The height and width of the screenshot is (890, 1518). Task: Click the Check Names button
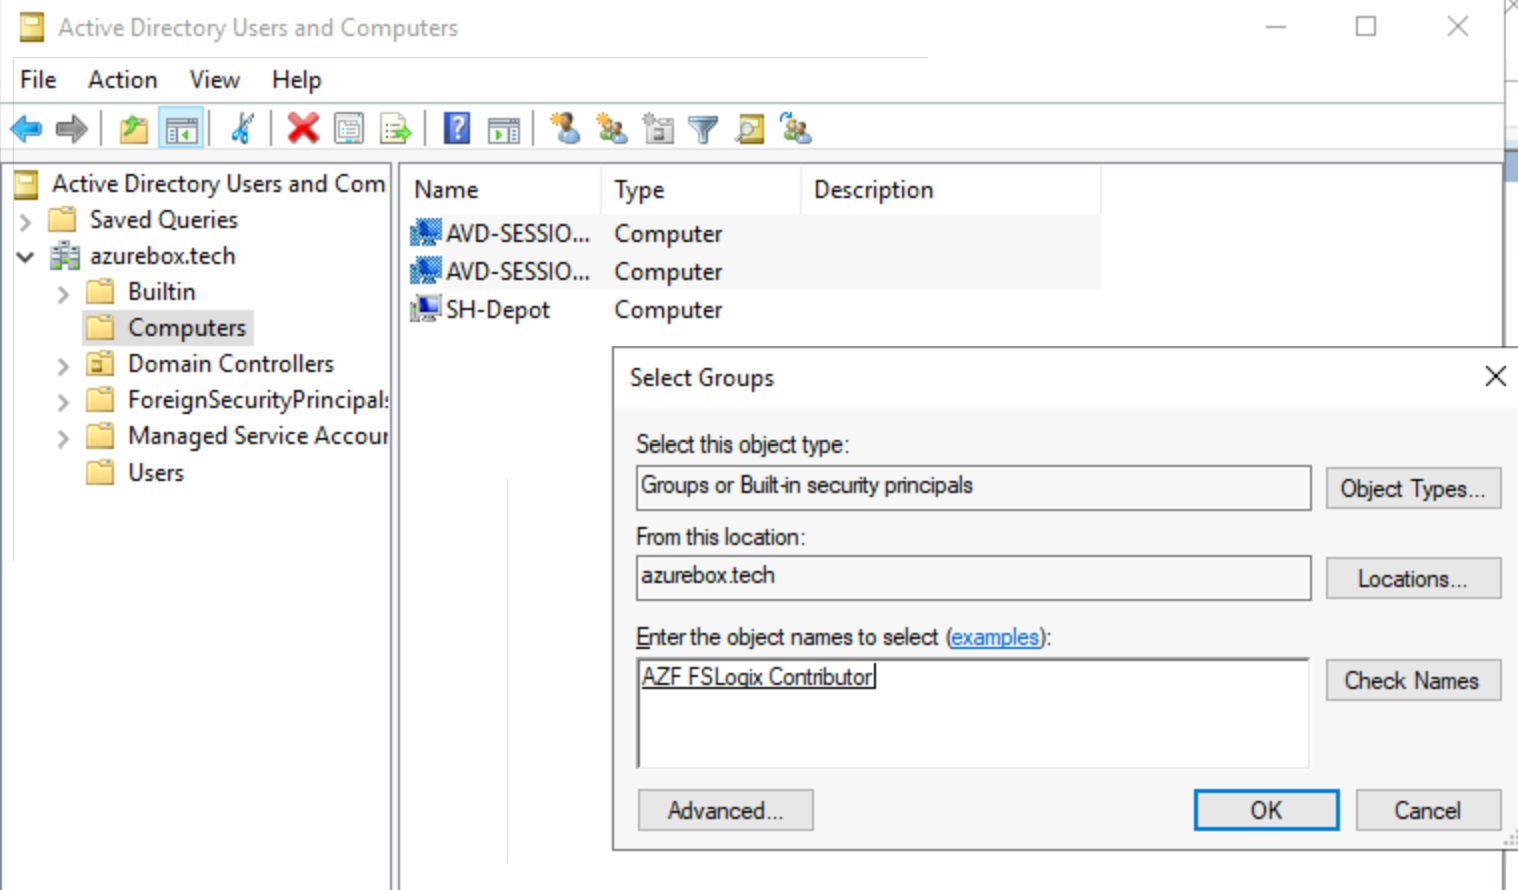(x=1413, y=680)
